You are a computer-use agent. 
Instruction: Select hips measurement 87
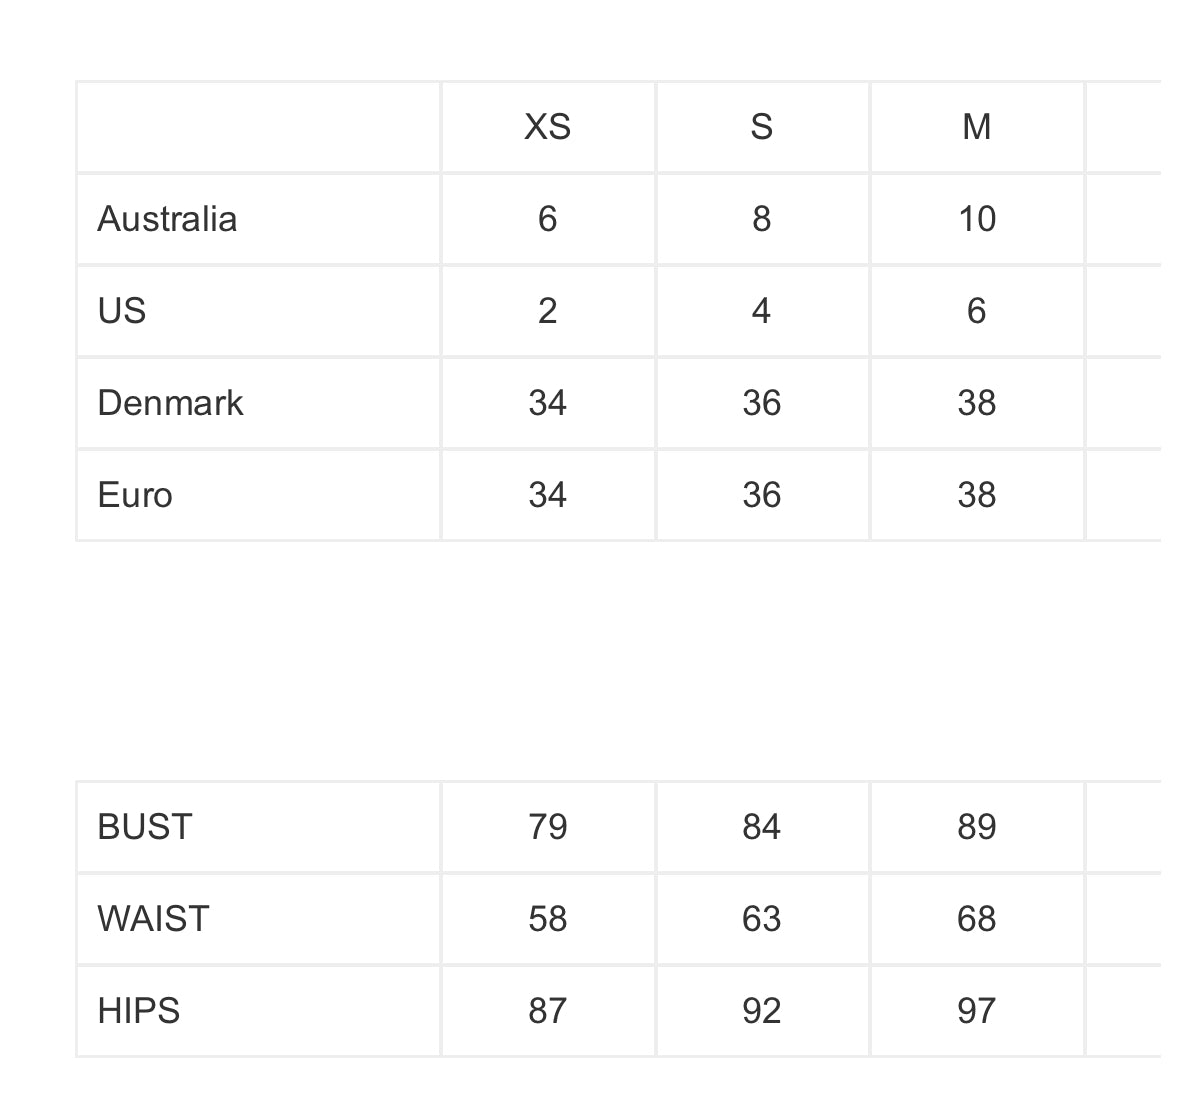[x=547, y=1011]
